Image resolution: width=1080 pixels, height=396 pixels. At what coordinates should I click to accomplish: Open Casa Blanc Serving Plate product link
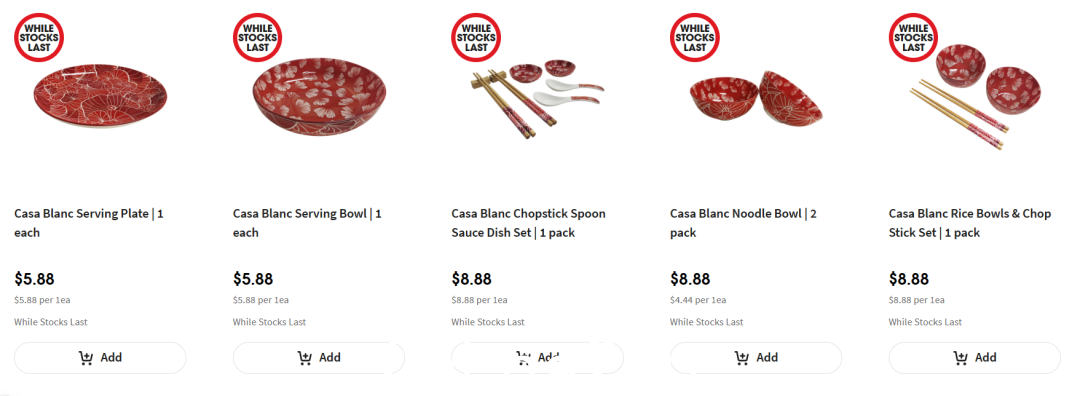point(89,223)
